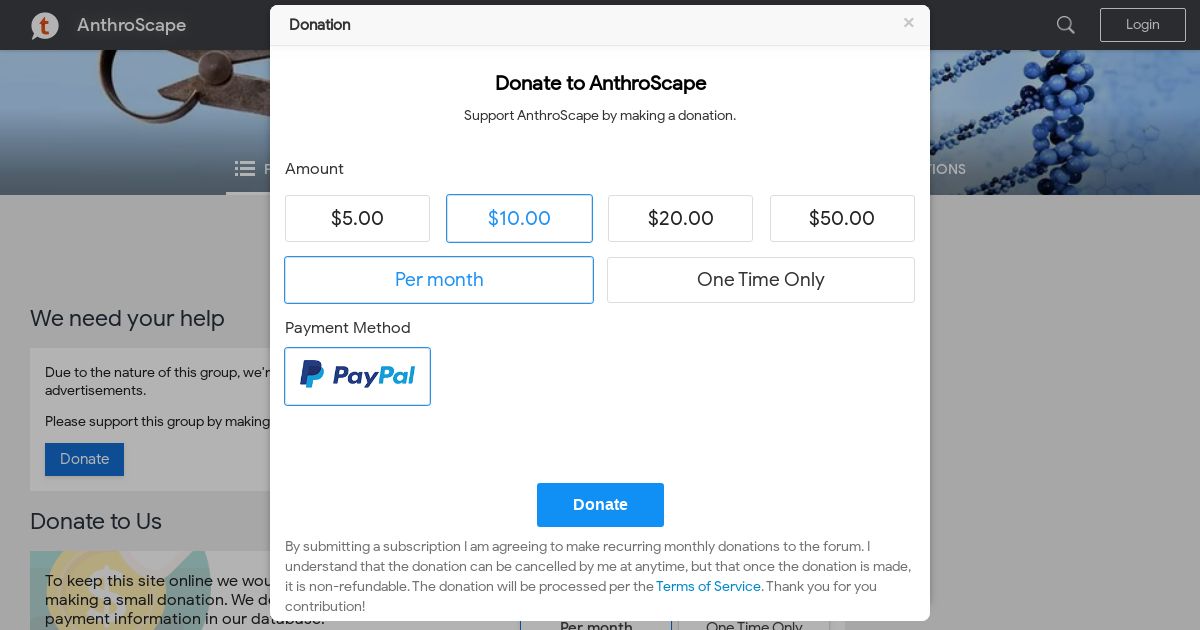The width and height of the screenshot is (1200, 630).
Task: Choose the $5.00 donation amount
Action: (357, 218)
